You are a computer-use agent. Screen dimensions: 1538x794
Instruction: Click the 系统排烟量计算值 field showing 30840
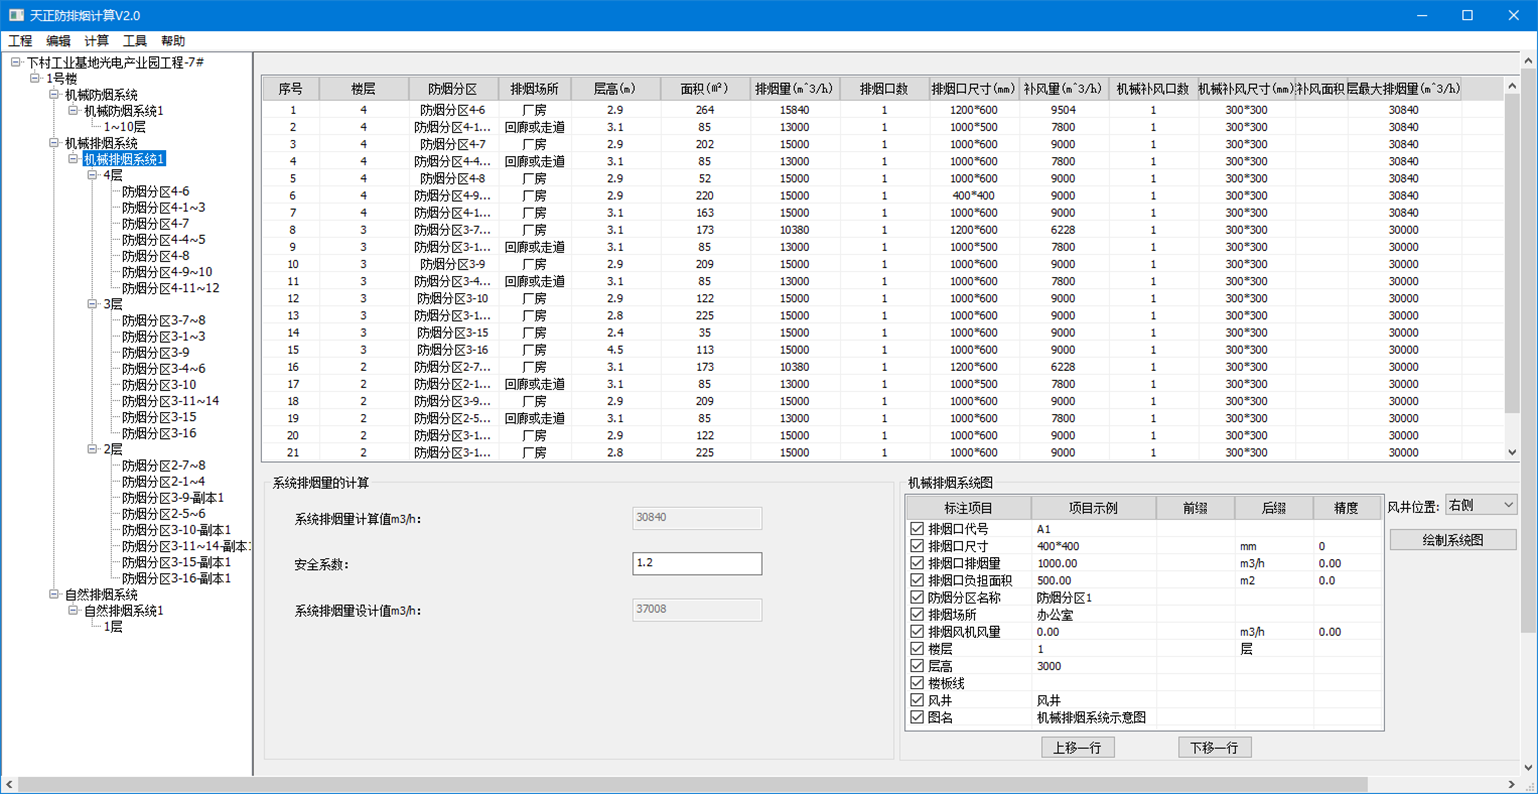tap(697, 518)
